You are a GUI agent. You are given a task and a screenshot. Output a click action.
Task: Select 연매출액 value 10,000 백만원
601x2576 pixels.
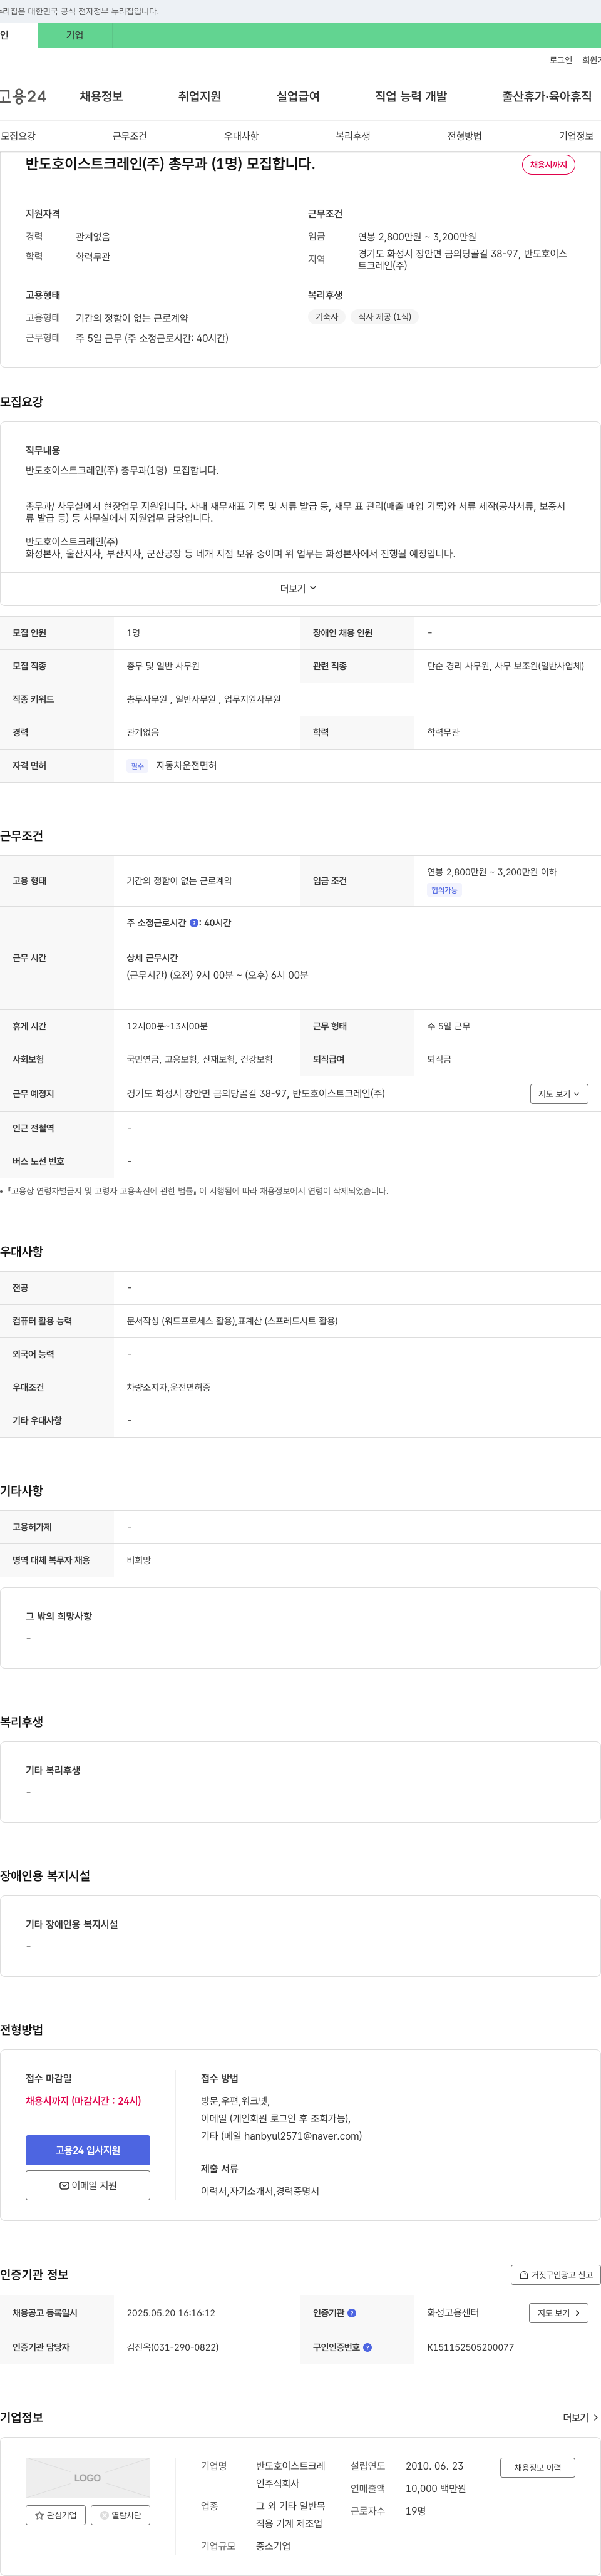point(435,2488)
